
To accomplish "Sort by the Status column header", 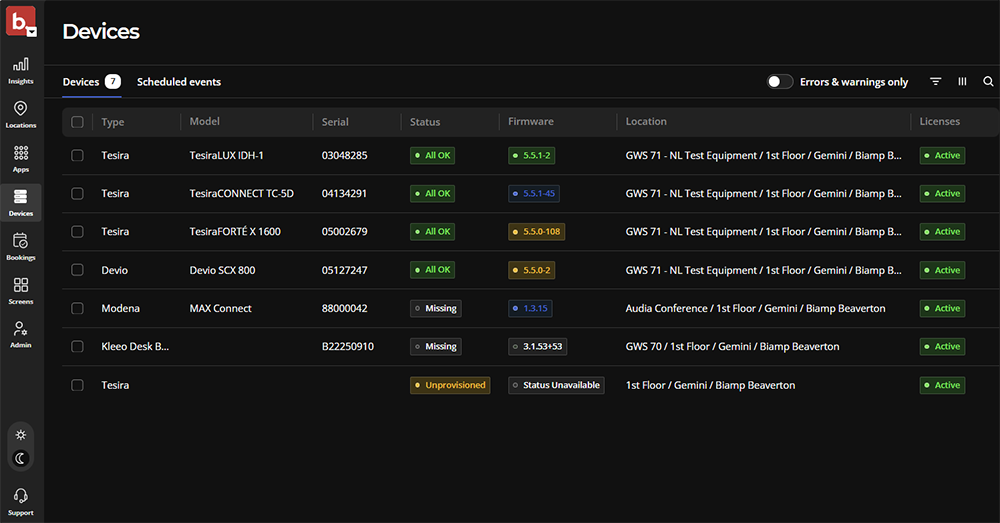I will (x=425, y=122).
